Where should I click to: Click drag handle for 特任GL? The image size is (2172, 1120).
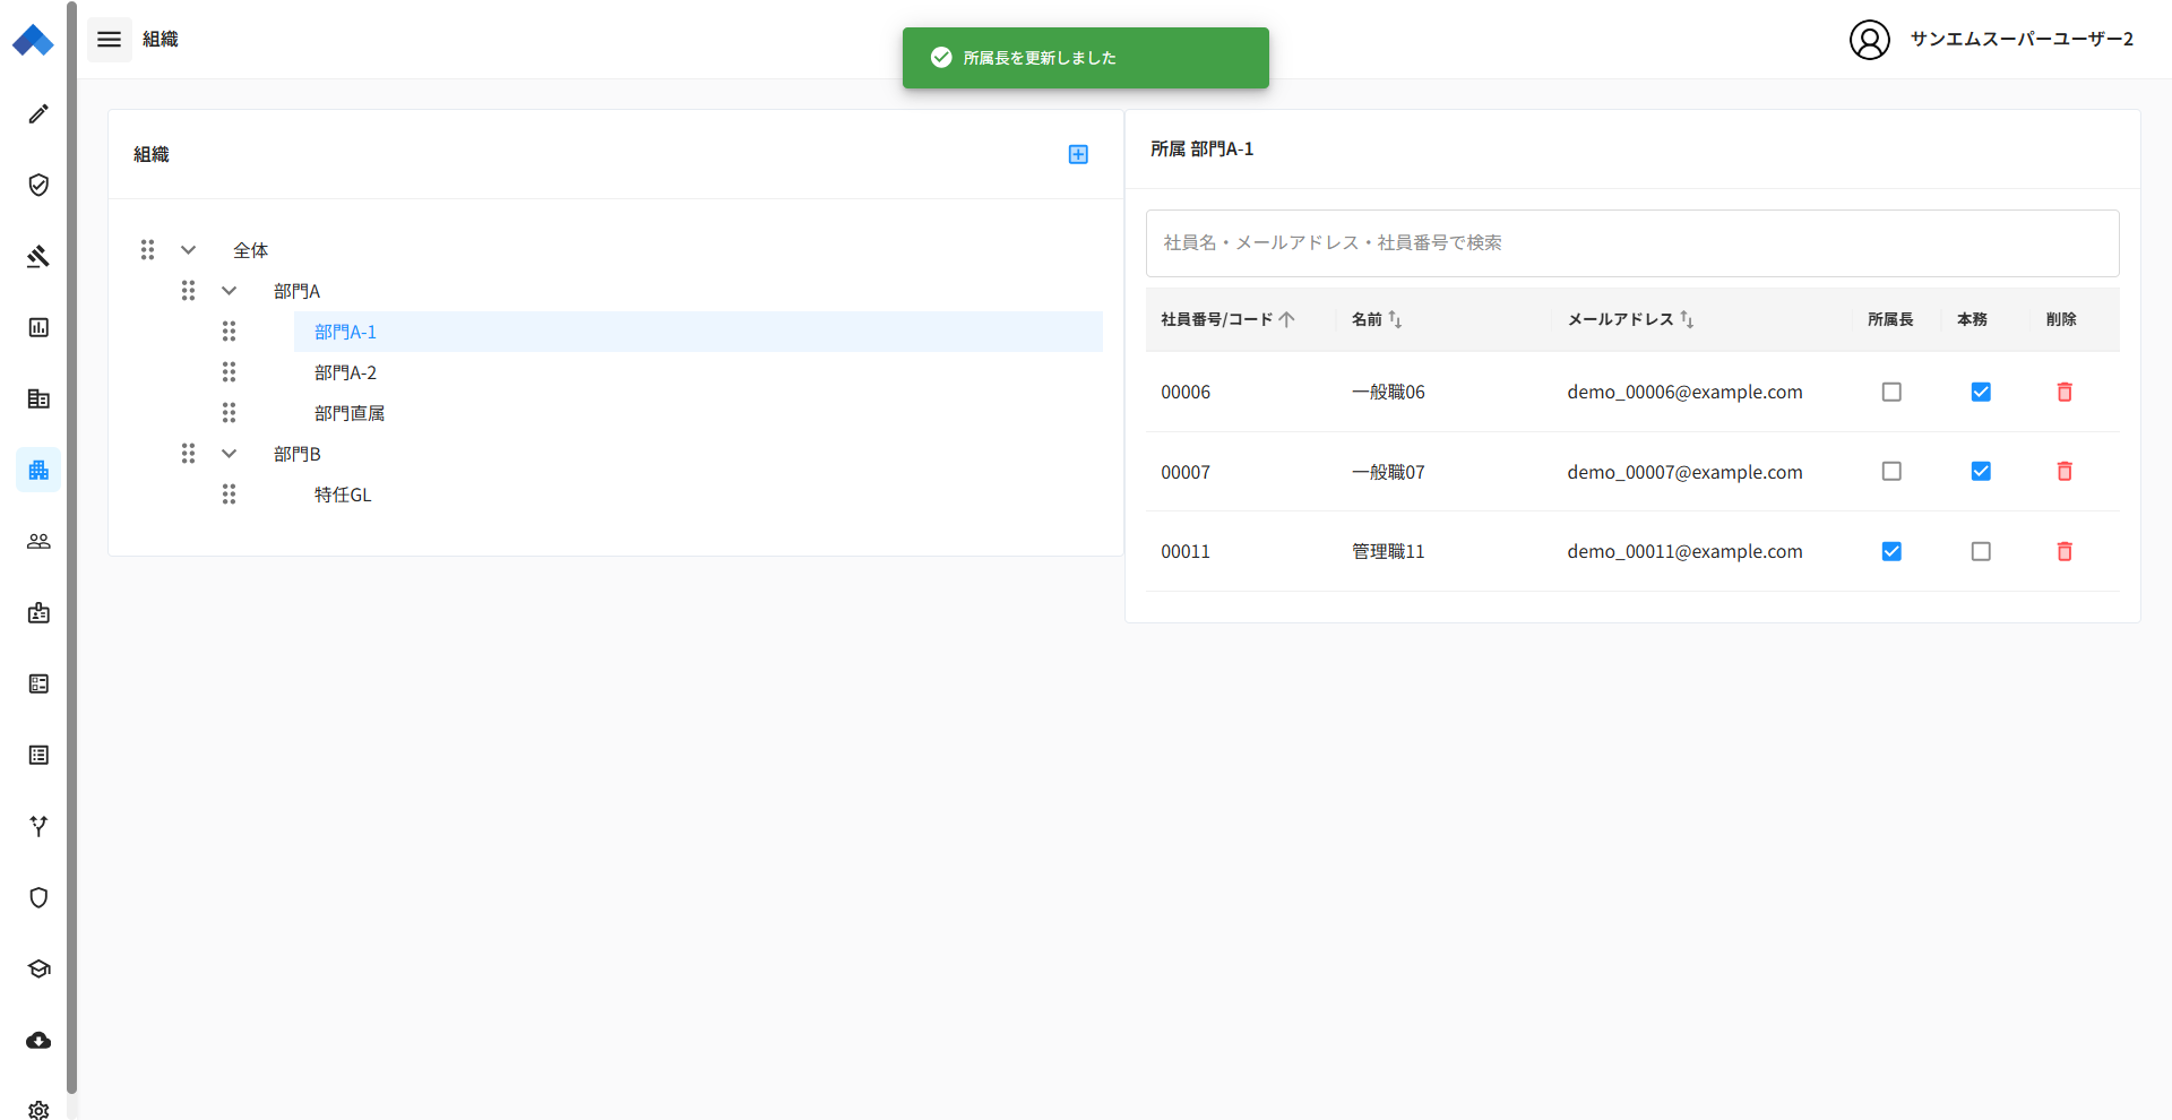click(229, 494)
